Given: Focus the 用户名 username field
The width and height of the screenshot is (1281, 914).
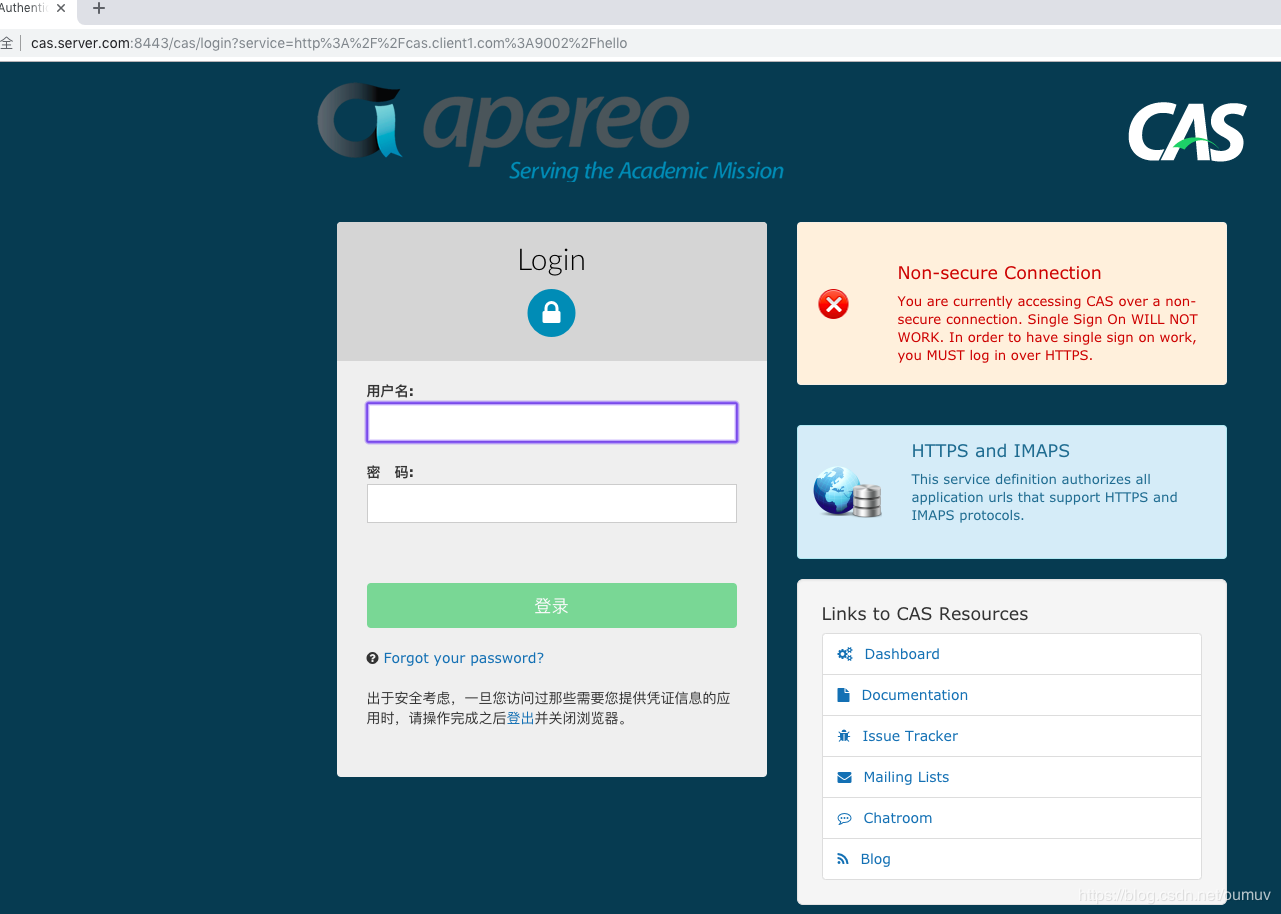Looking at the screenshot, I should [x=552, y=422].
